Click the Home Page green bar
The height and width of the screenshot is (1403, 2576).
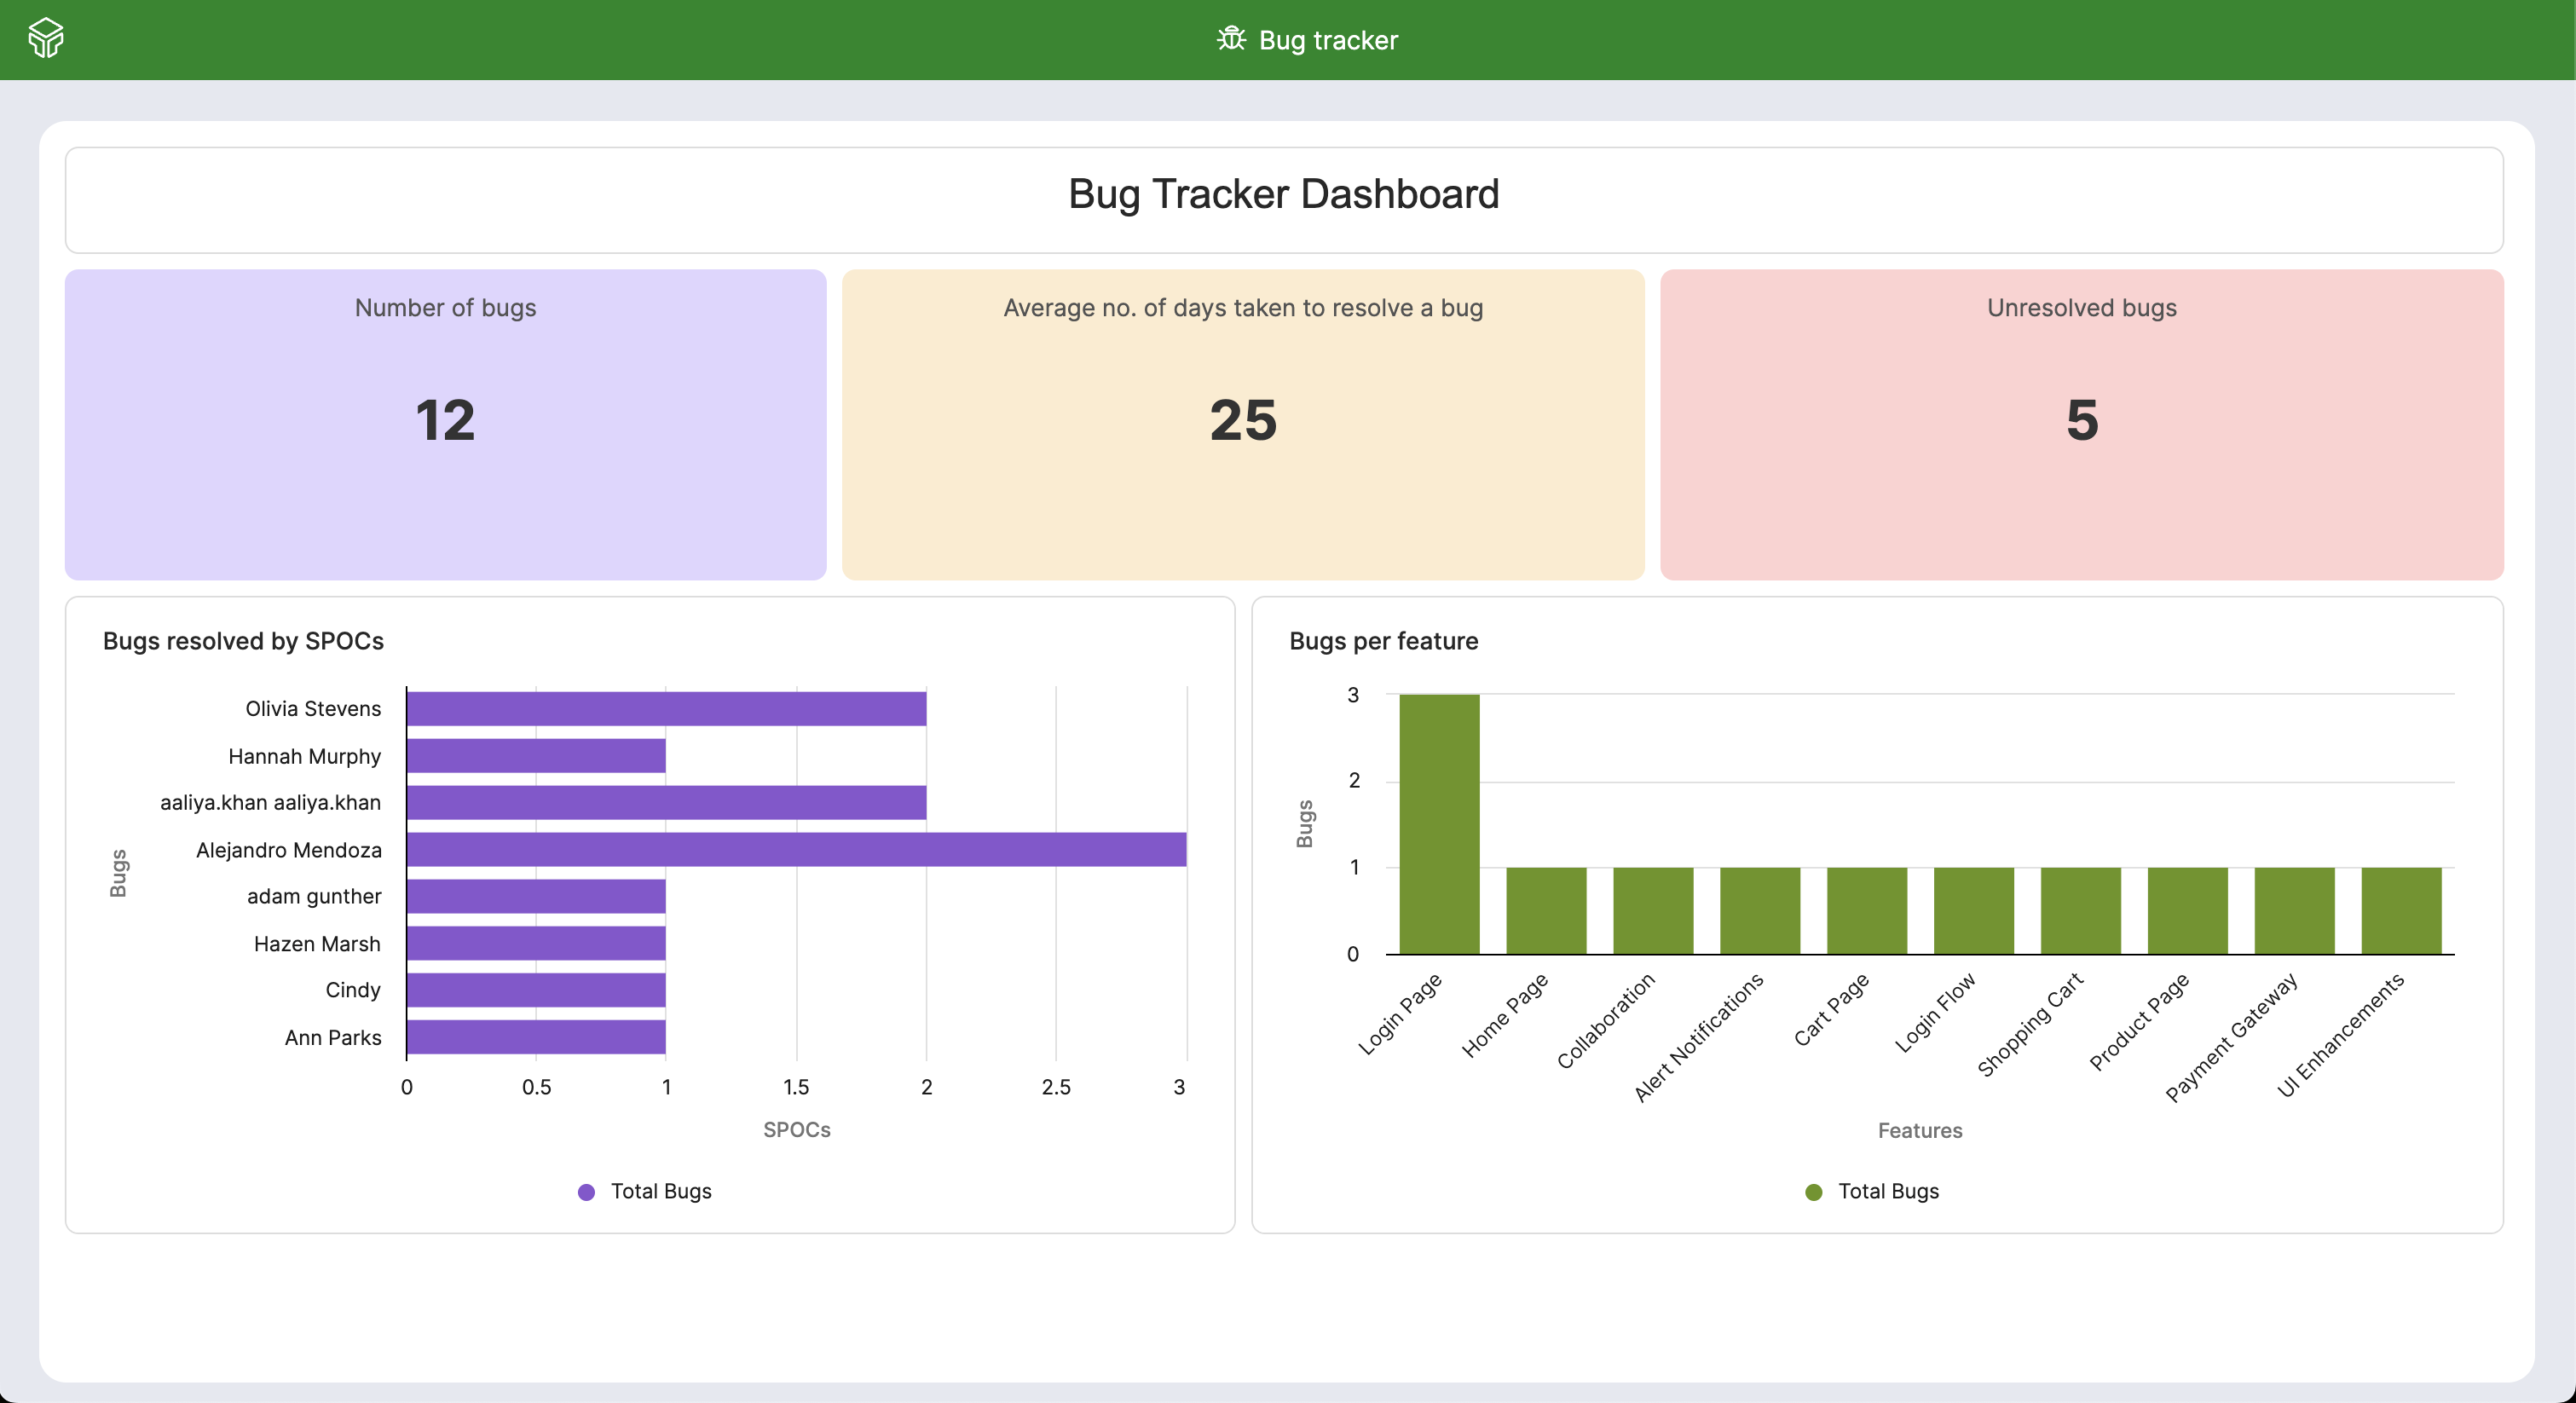click(x=1546, y=910)
